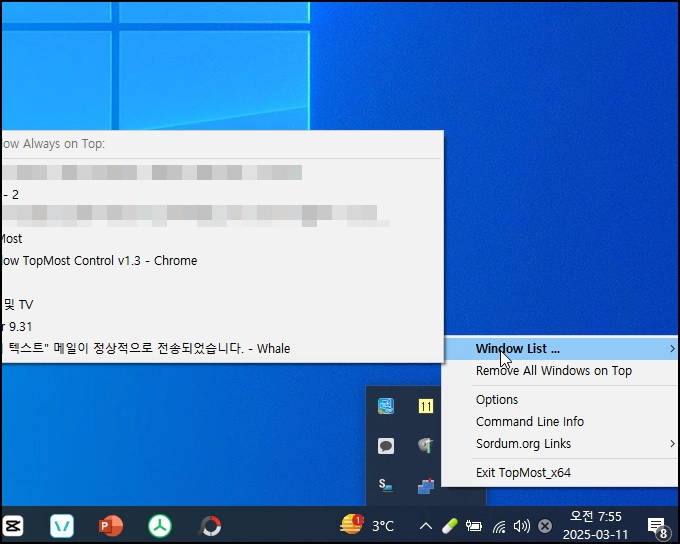
Task: Select the entry ending in '9.31'
Action: (x=222, y=327)
